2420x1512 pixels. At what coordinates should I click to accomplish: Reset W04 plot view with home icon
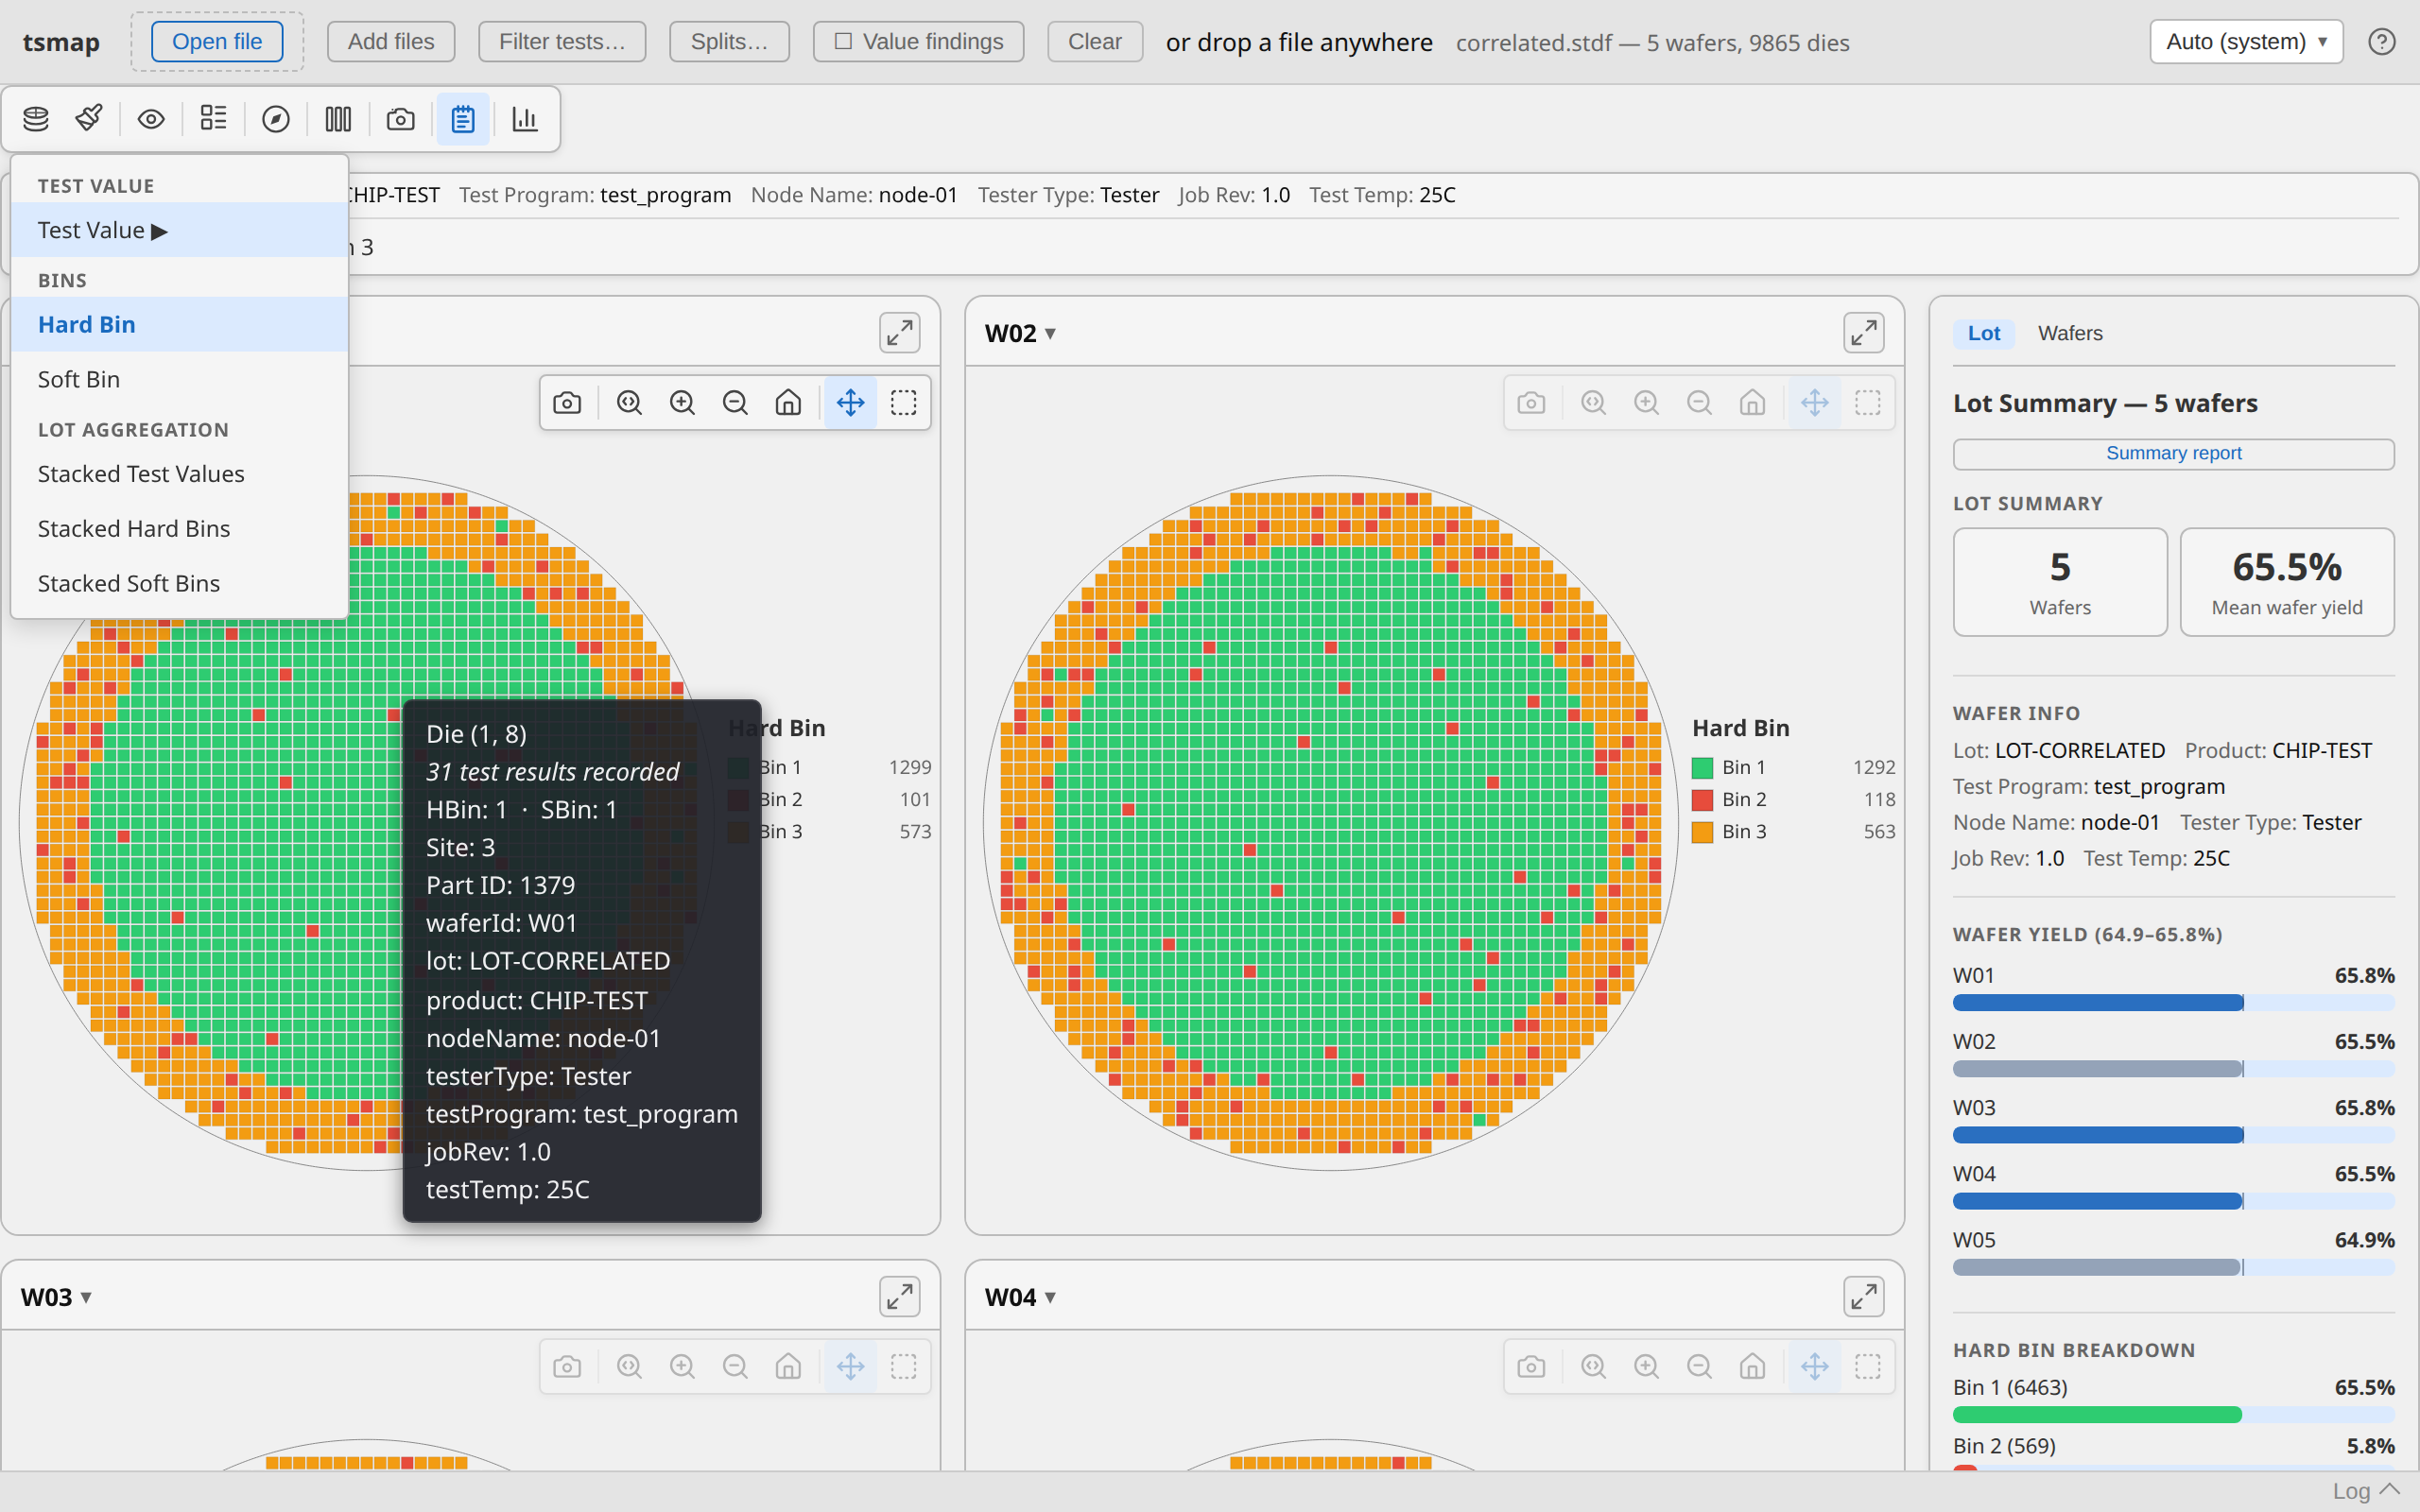point(1752,1367)
